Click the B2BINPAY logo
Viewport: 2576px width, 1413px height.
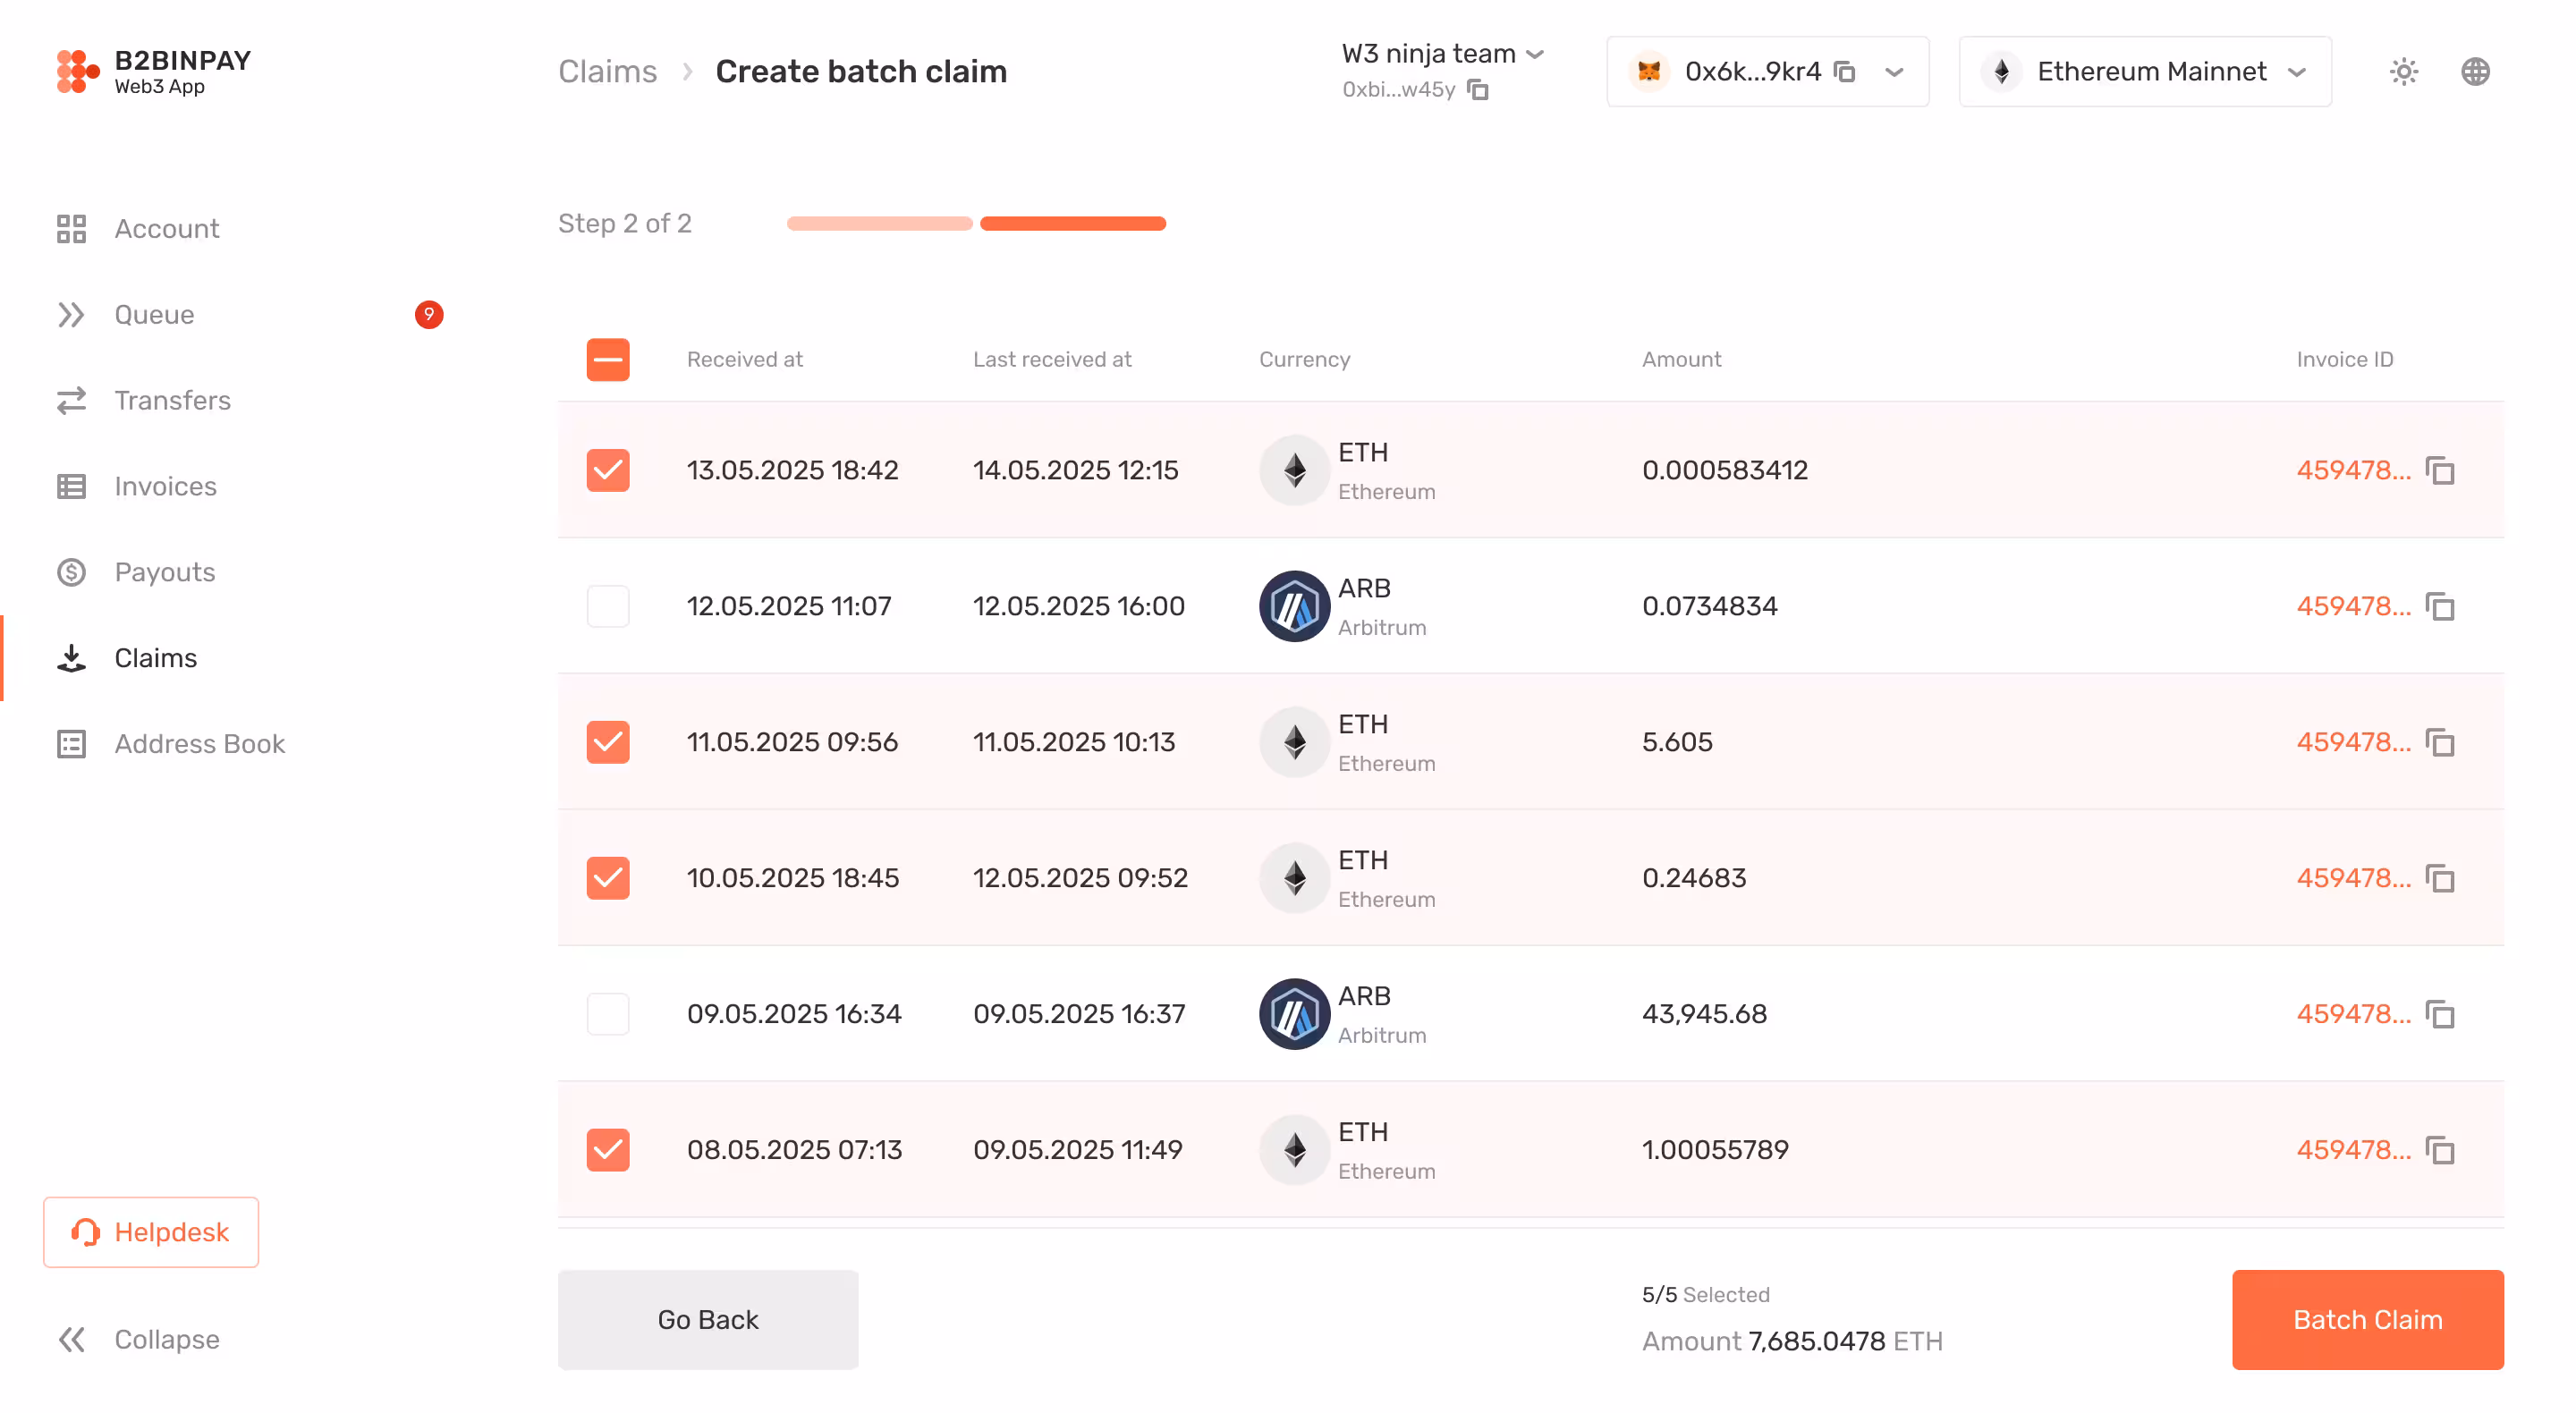tap(154, 72)
